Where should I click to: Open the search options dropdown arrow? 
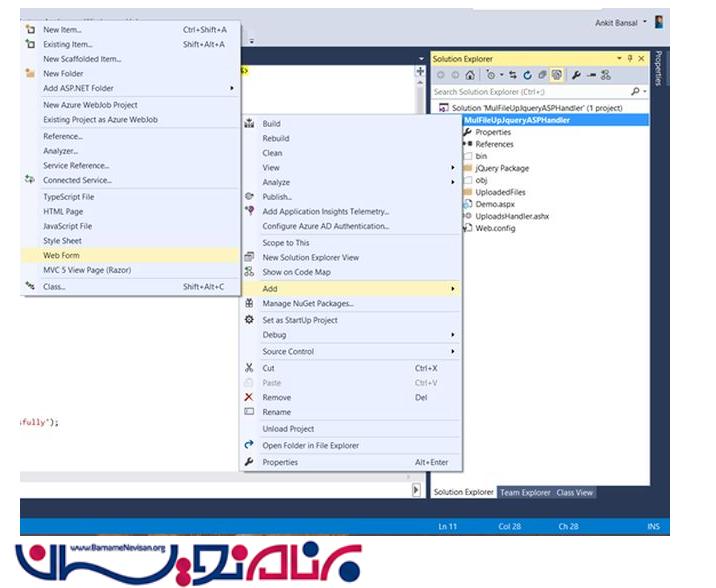coord(645,92)
